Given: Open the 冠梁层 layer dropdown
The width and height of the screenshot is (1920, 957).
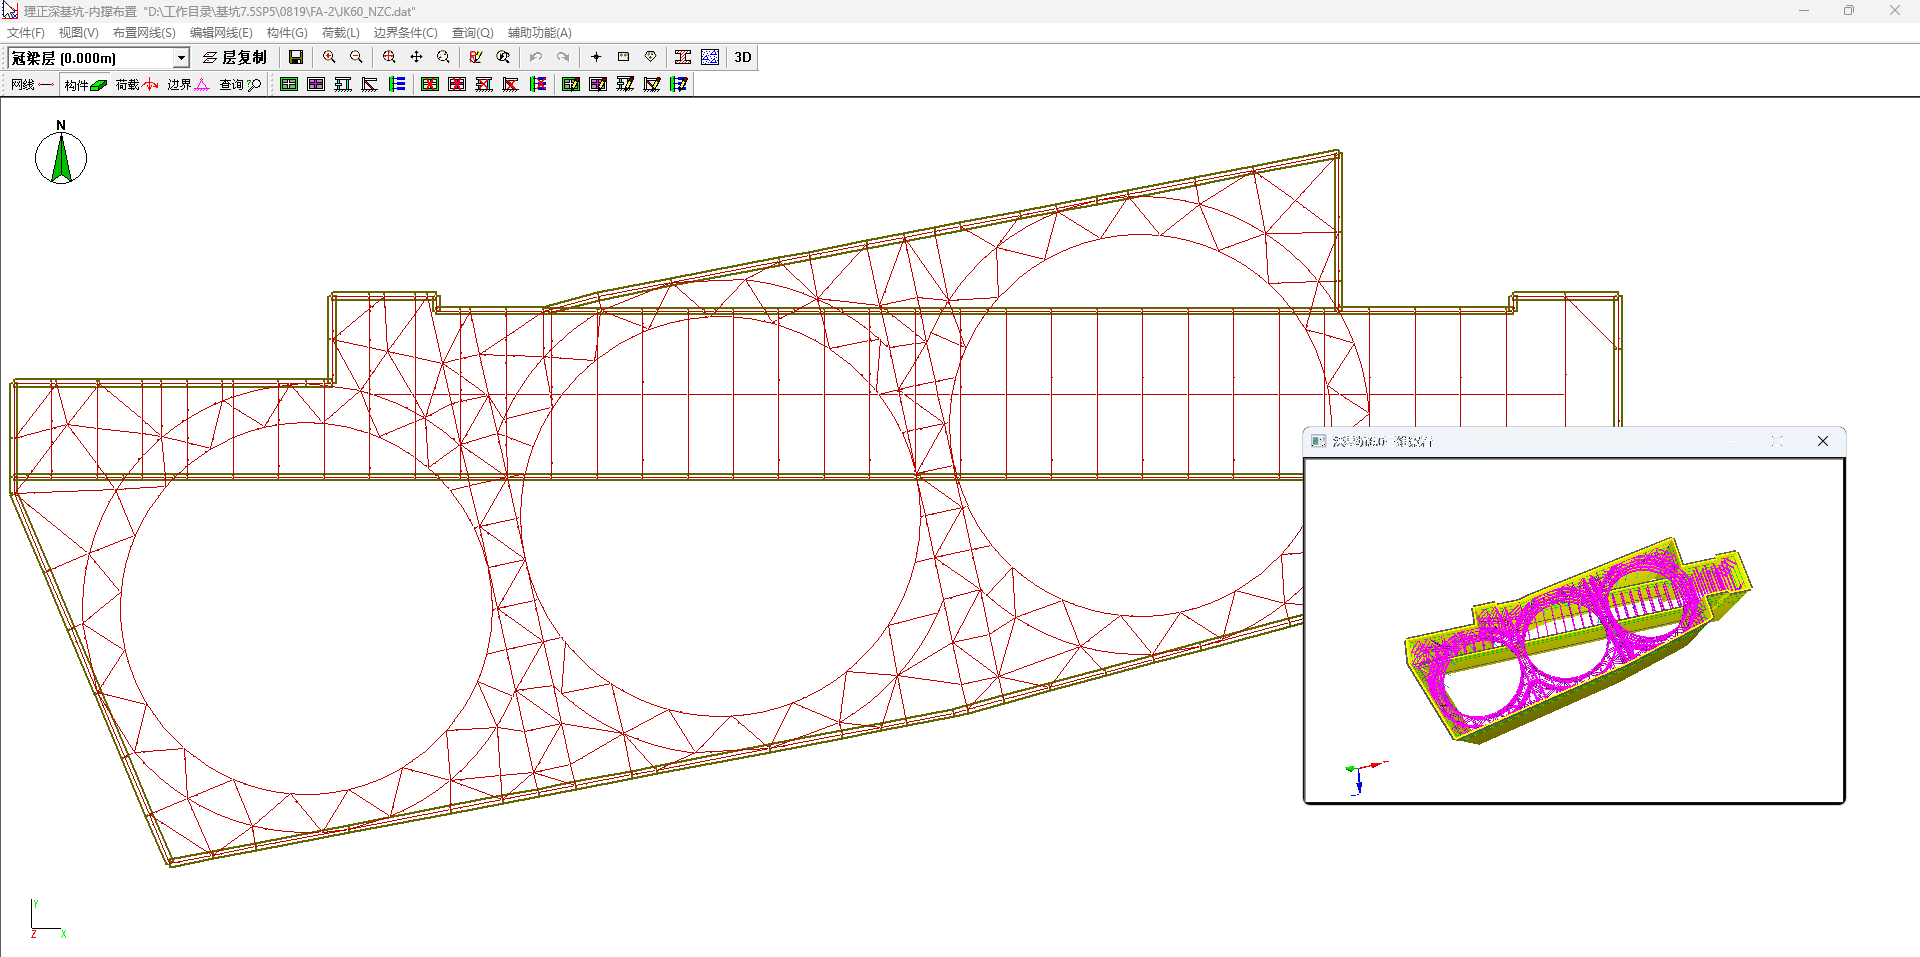Looking at the screenshot, I should 181,58.
